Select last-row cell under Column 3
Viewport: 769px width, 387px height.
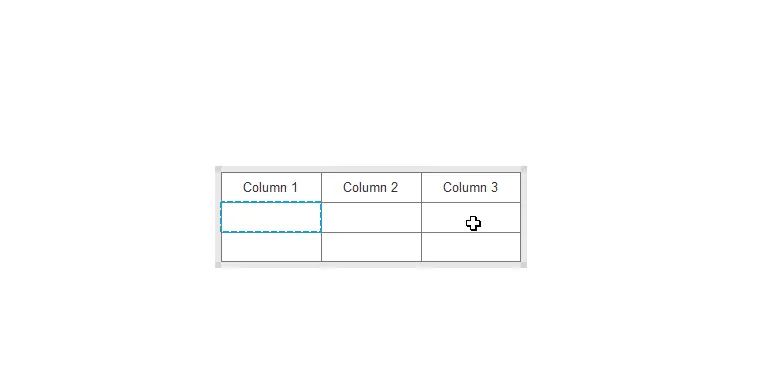pos(471,247)
